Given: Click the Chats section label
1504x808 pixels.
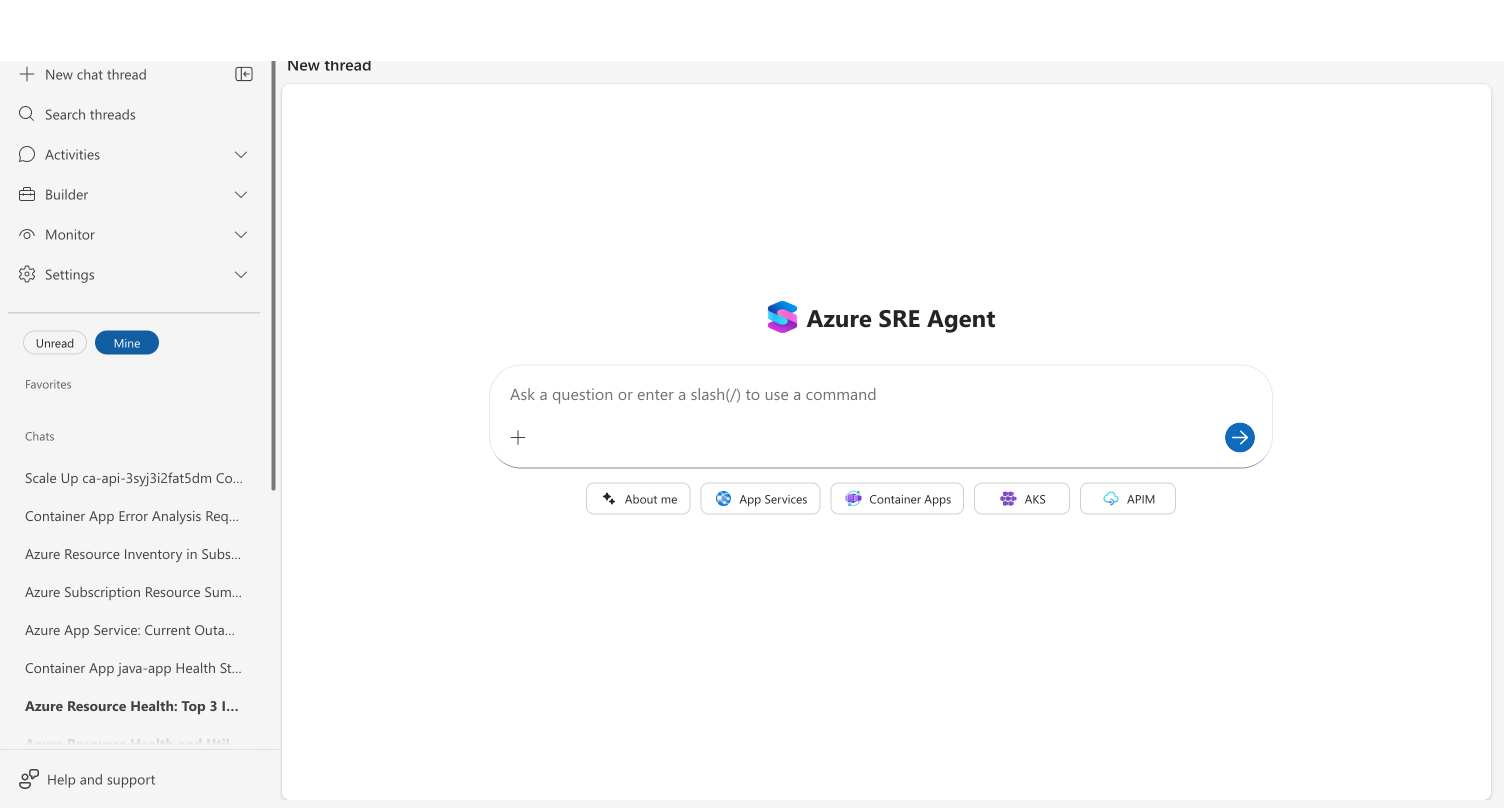Looking at the screenshot, I should [40, 436].
